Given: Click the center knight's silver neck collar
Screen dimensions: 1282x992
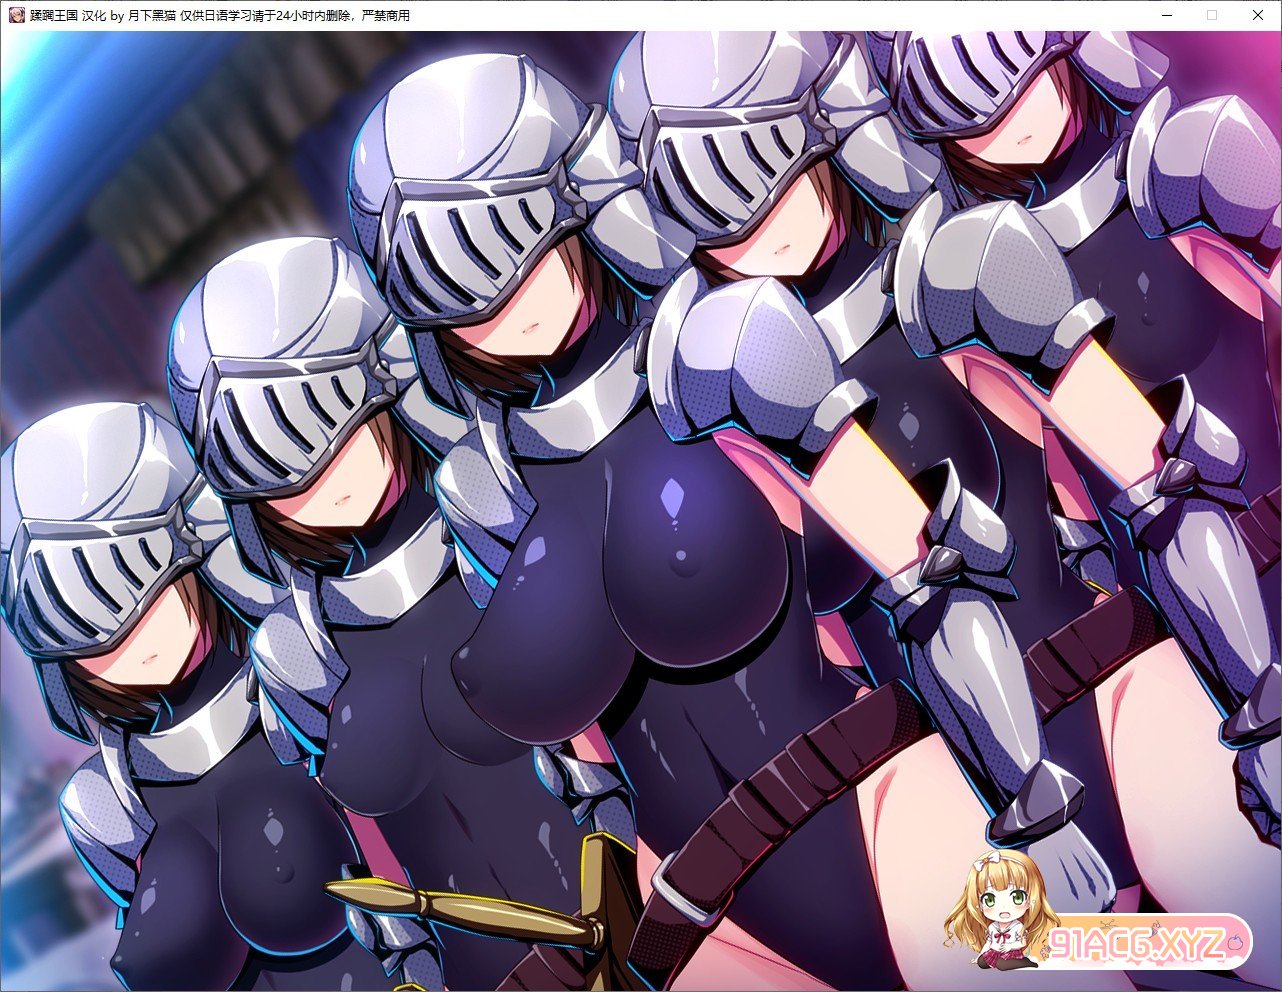Looking at the screenshot, I should pos(580,410).
